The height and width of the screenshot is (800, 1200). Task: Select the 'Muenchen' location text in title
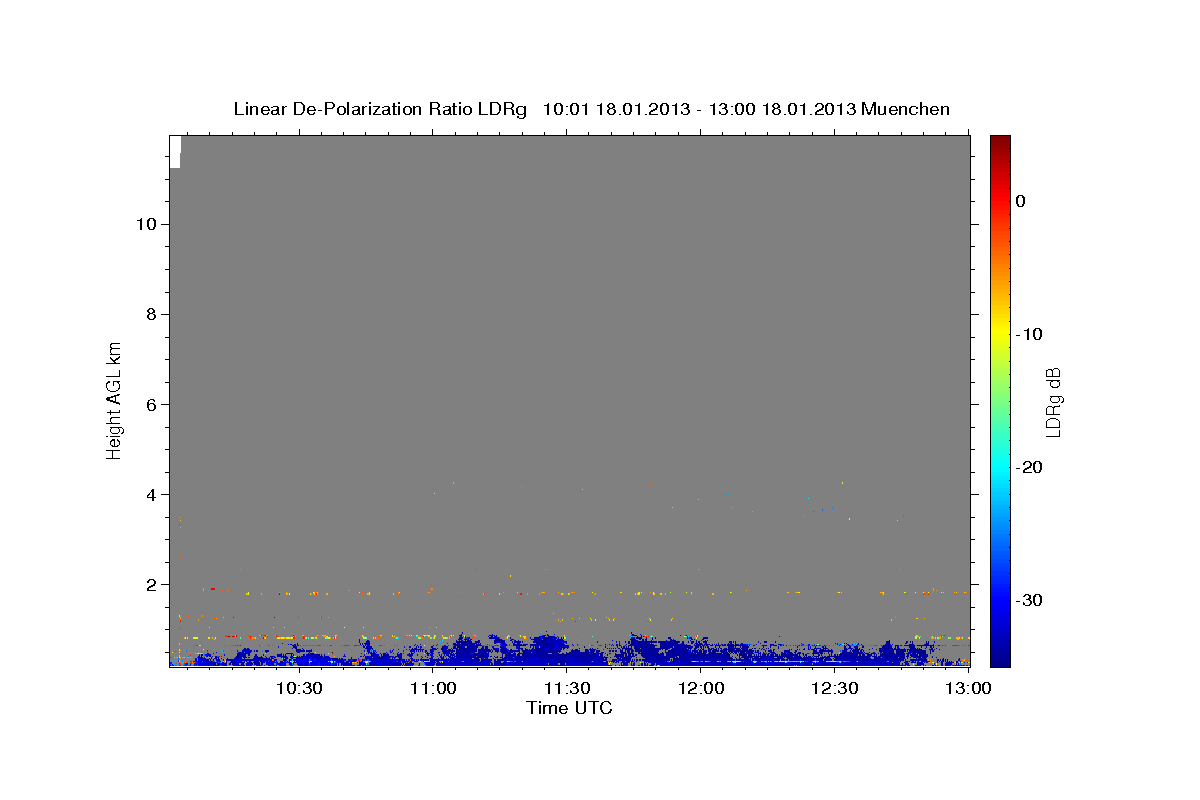coord(906,109)
